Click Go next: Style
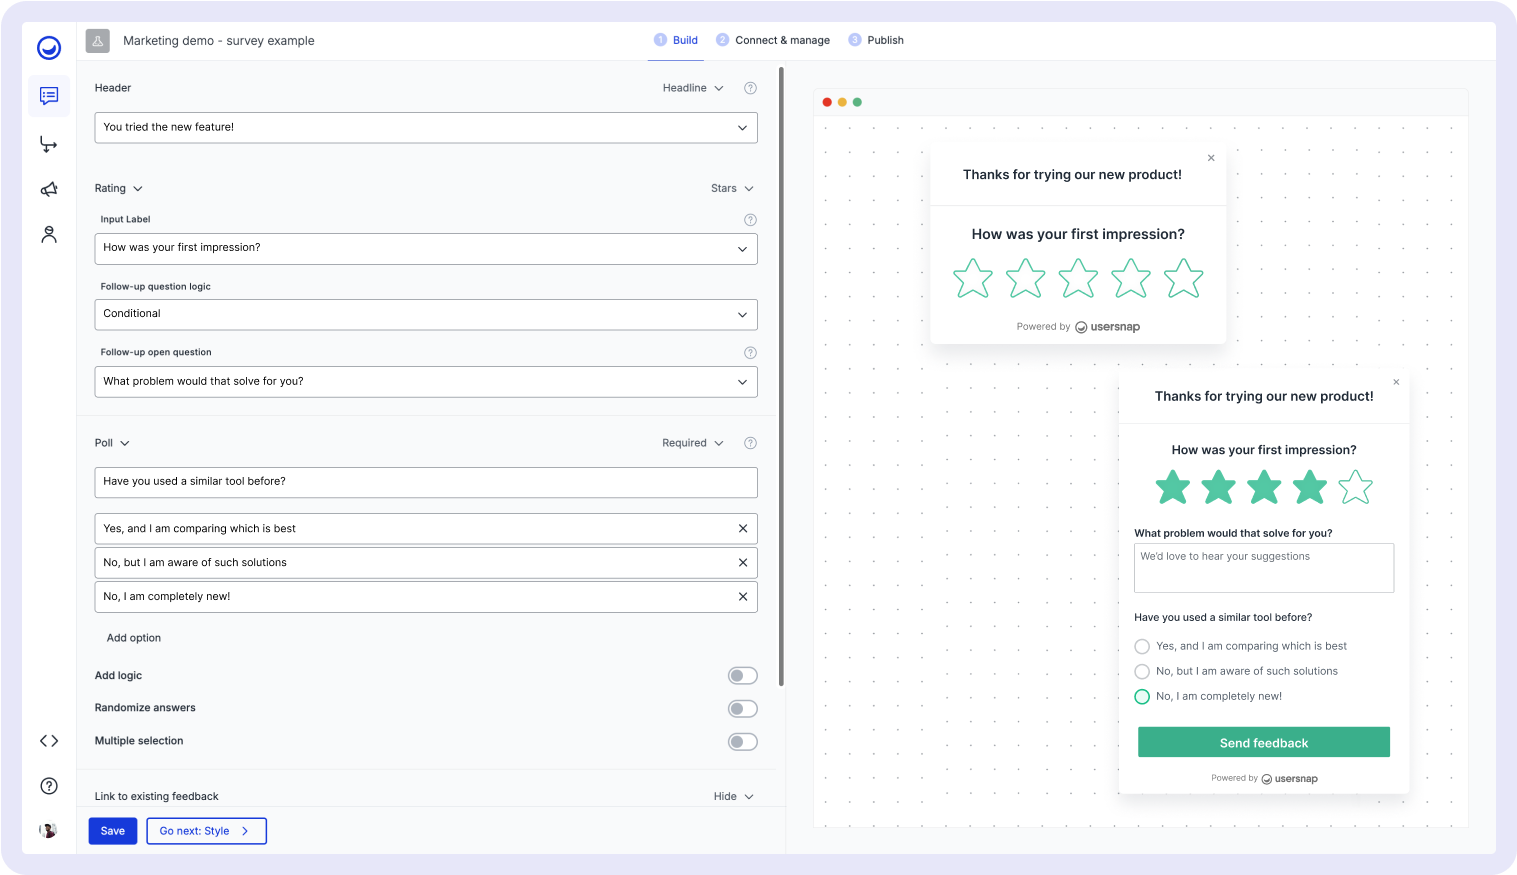This screenshot has width=1517, height=875. coord(206,830)
